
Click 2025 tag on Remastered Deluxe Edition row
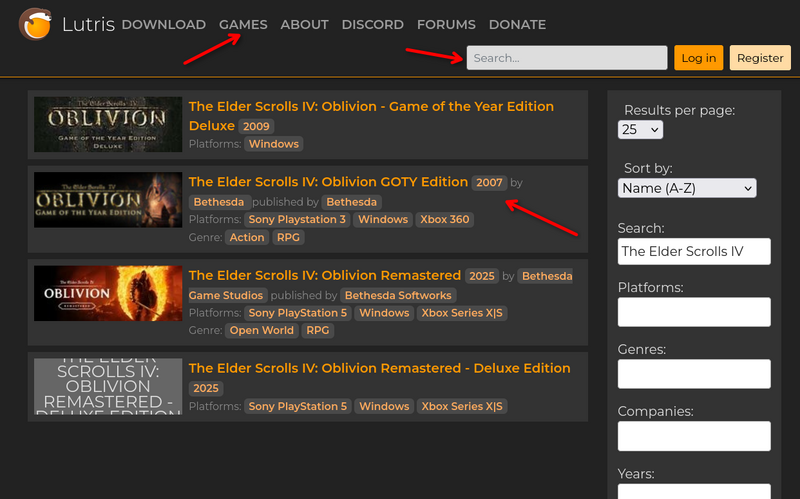pyautogui.click(x=206, y=388)
